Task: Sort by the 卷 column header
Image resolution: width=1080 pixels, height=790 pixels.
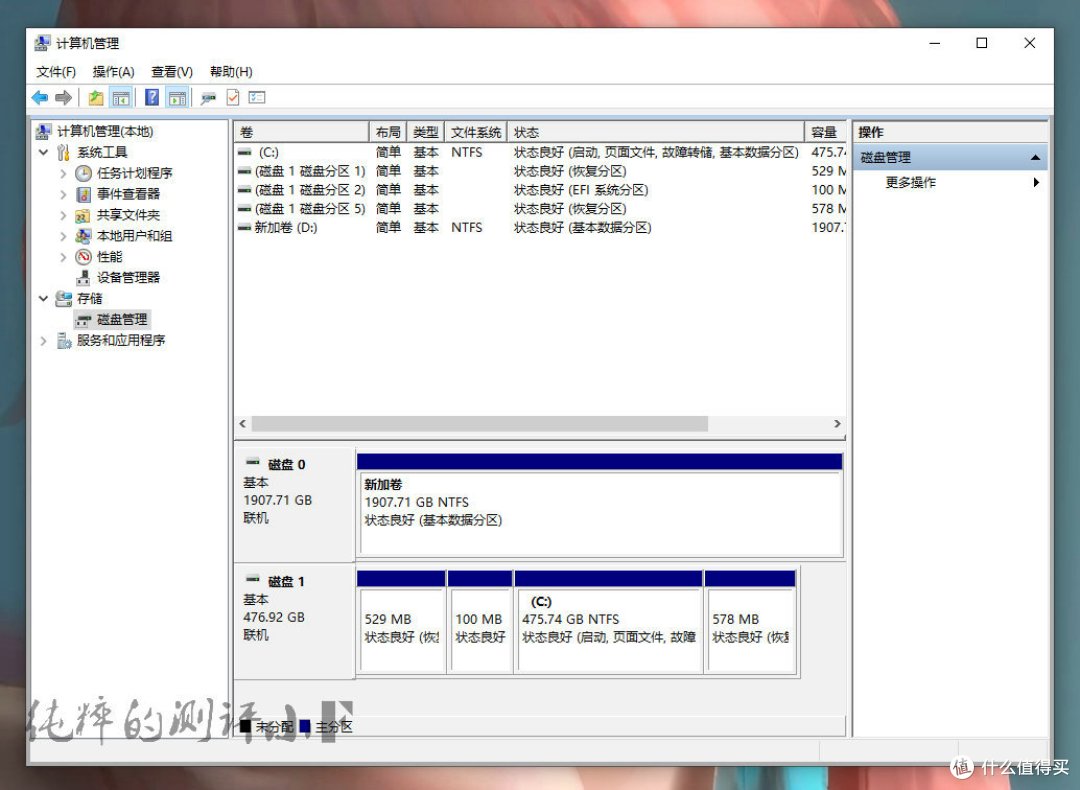Action: point(302,132)
